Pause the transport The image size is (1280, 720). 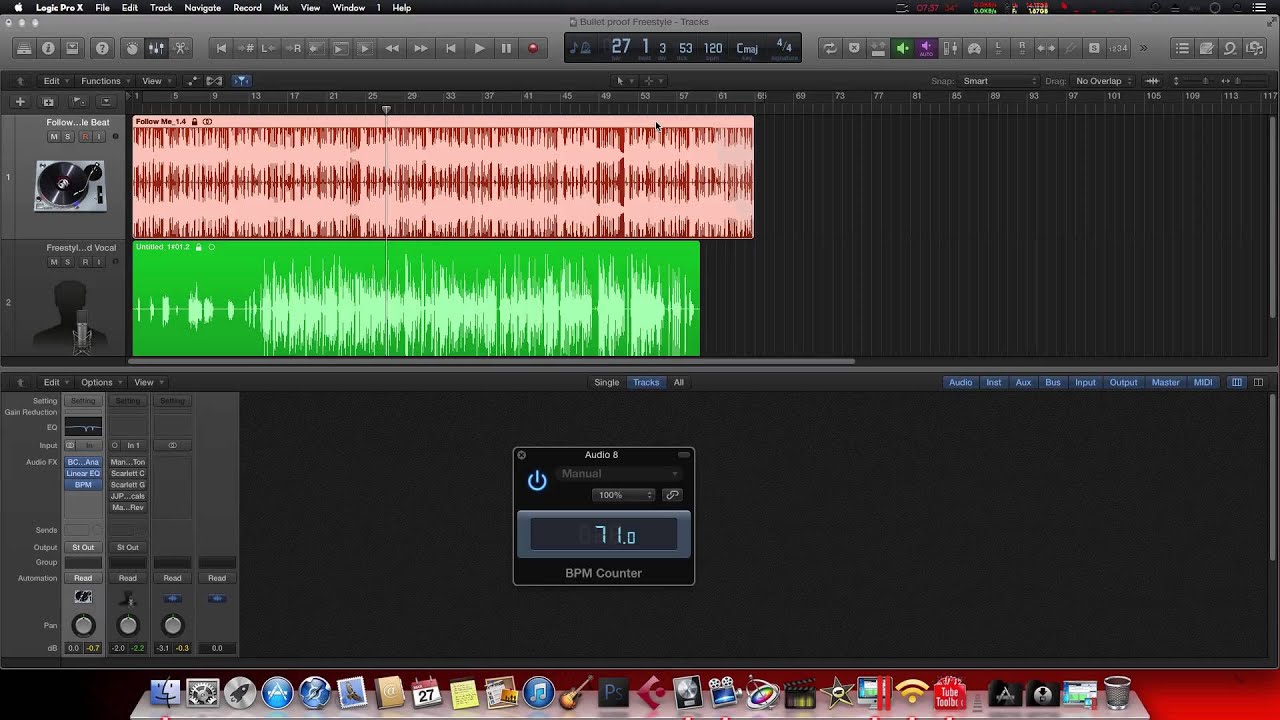point(506,48)
